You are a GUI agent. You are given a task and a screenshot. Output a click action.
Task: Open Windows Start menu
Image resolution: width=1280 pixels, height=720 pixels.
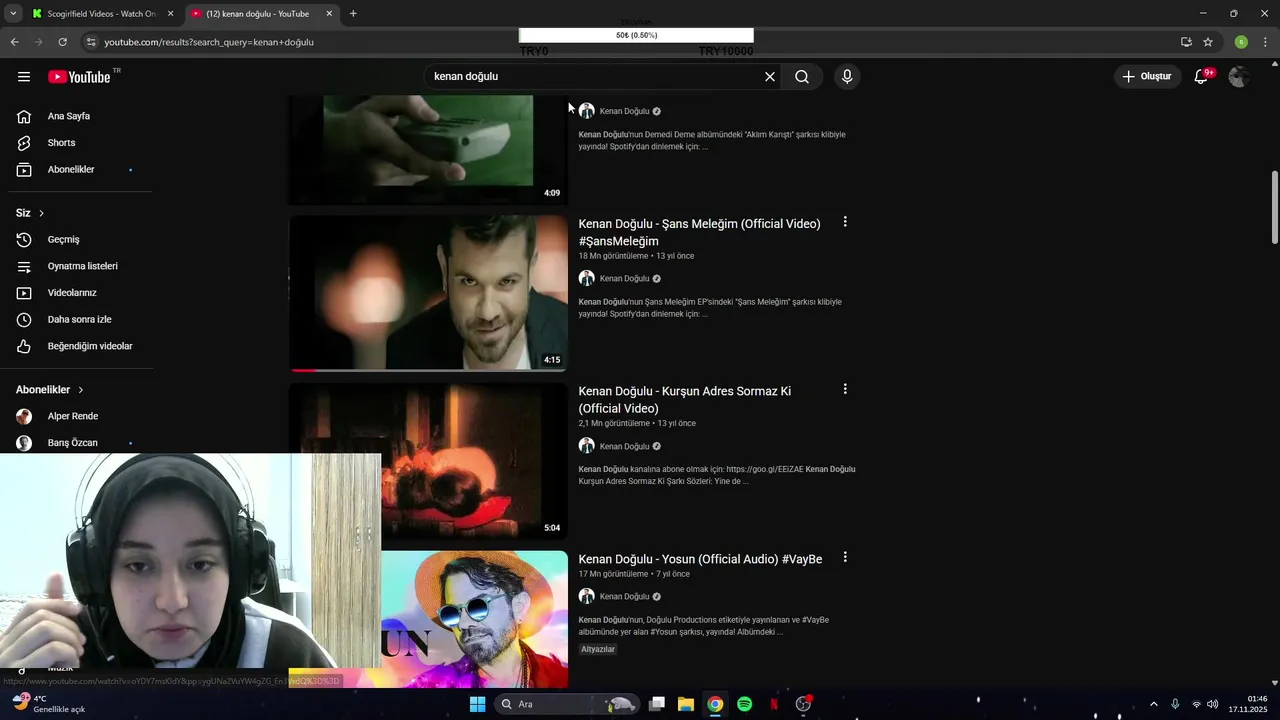pyautogui.click(x=477, y=704)
